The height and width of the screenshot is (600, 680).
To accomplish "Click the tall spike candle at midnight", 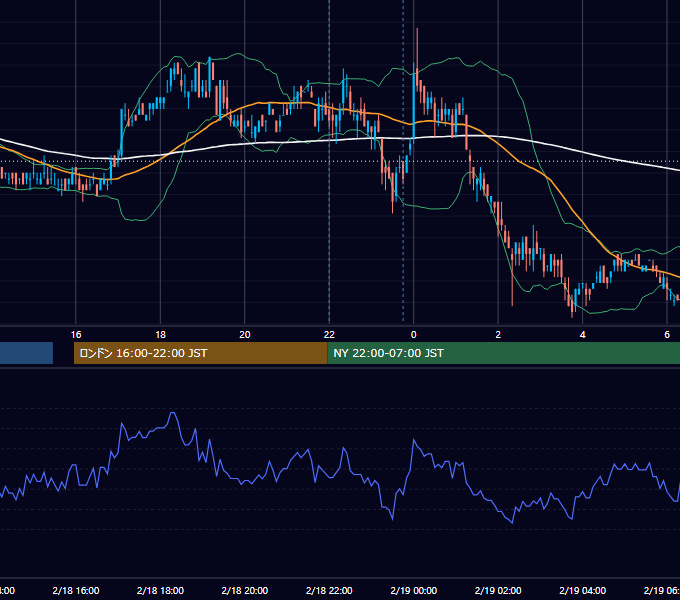I will click(x=417, y=61).
